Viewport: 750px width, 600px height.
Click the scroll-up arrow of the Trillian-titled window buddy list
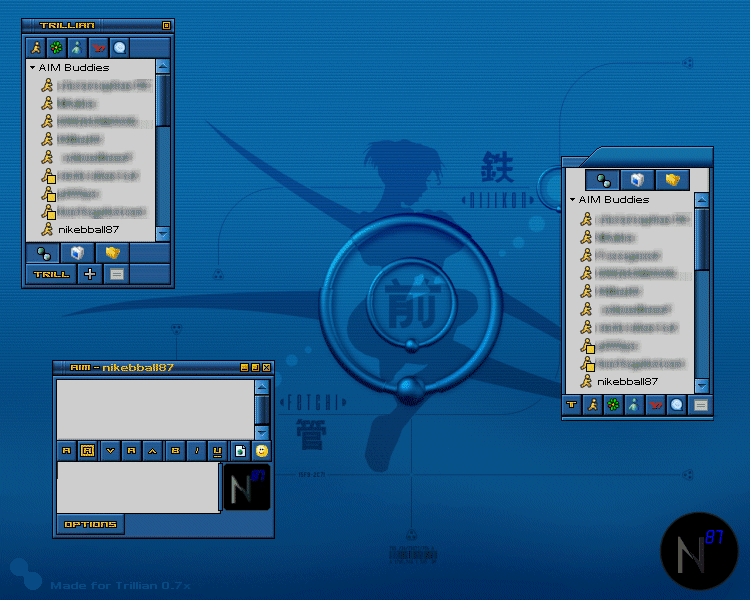pyautogui.click(x=163, y=66)
